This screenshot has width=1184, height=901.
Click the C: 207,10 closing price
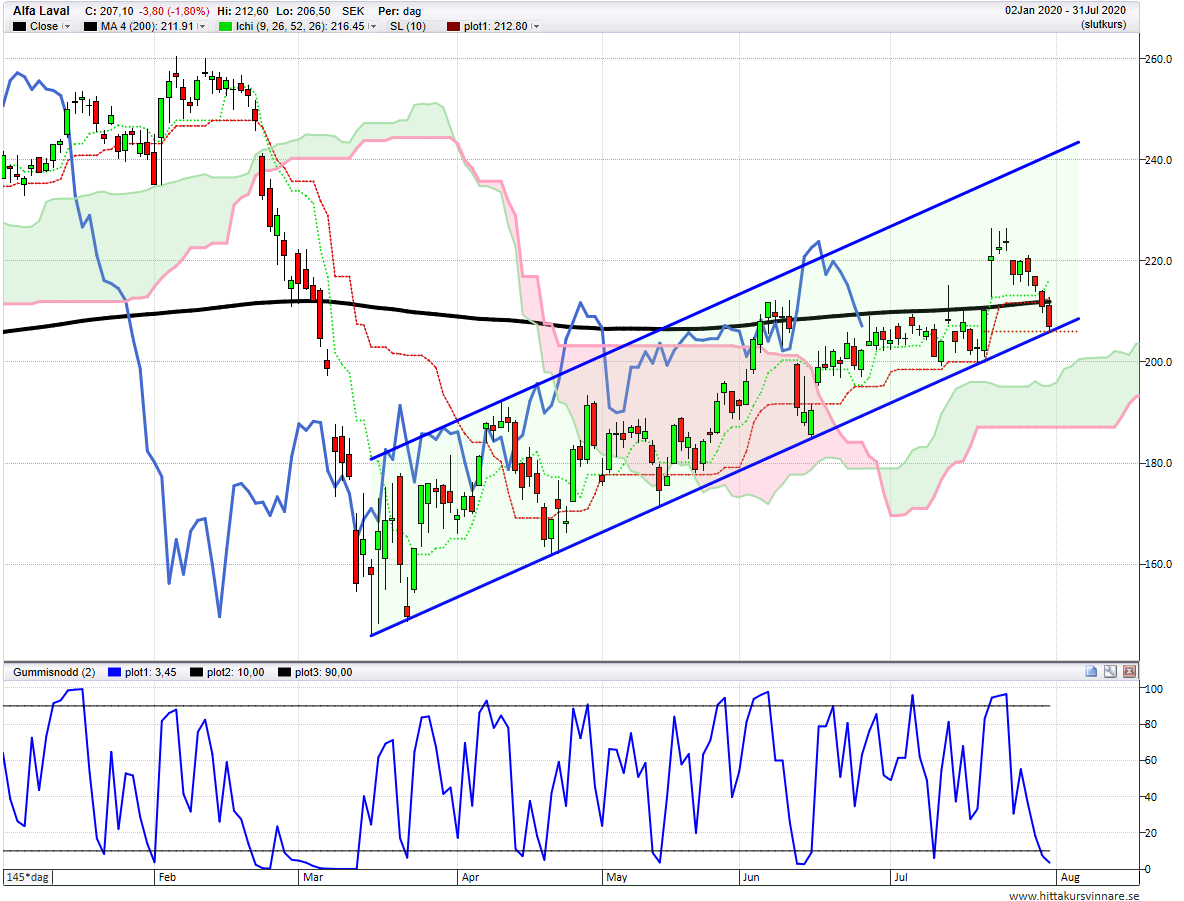(x=109, y=11)
